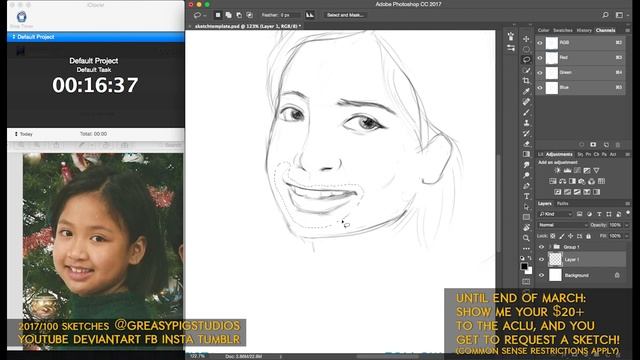Toggle lock transparent pixels

click(x=553, y=236)
